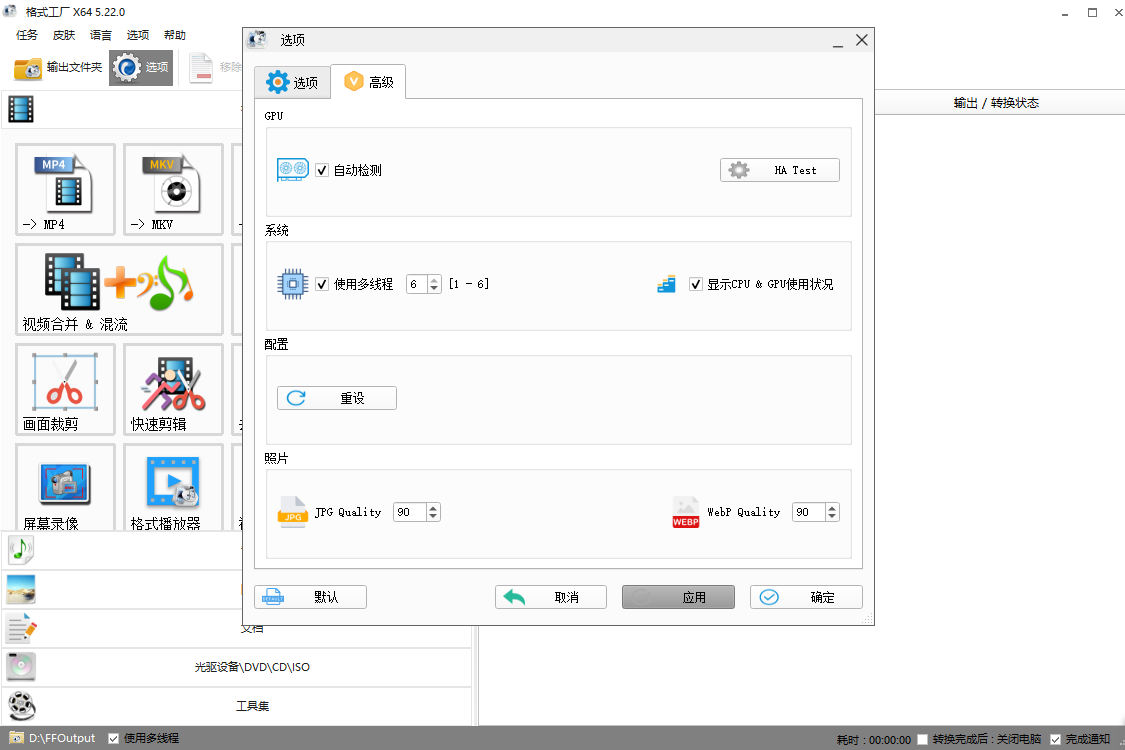Launch 视频合并 & 混流 tool
This screenshot has height=750, width=1125.
click(120, 288)
